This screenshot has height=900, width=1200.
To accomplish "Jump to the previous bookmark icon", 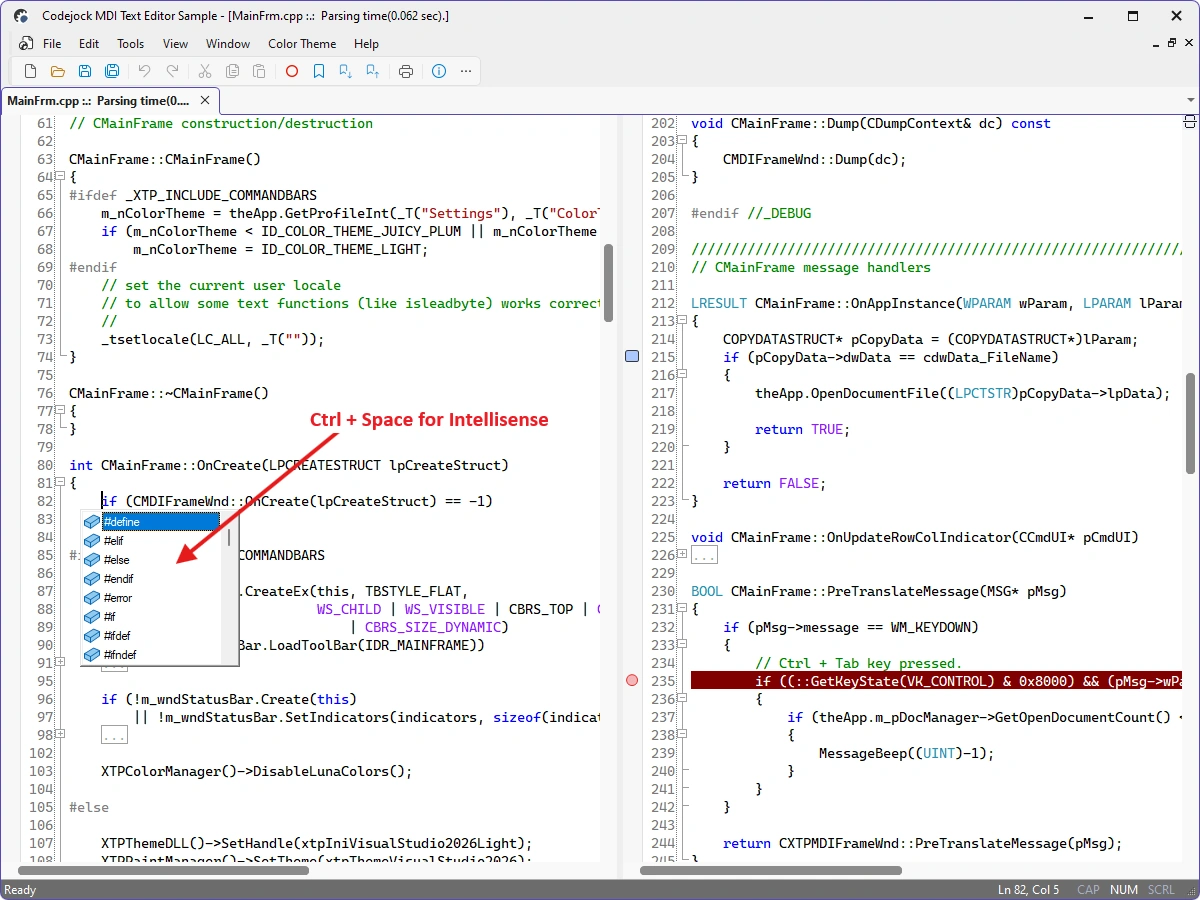I will point(373,71).
